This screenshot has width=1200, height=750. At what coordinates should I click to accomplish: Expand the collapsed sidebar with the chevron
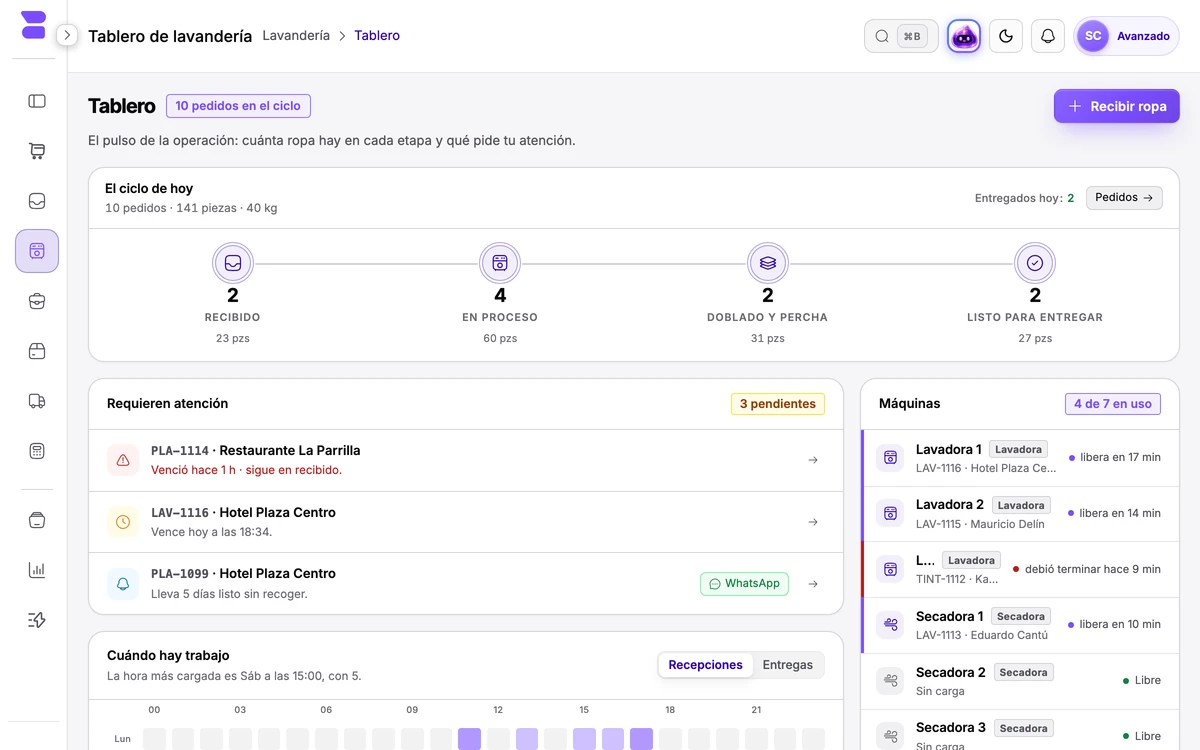67,35
